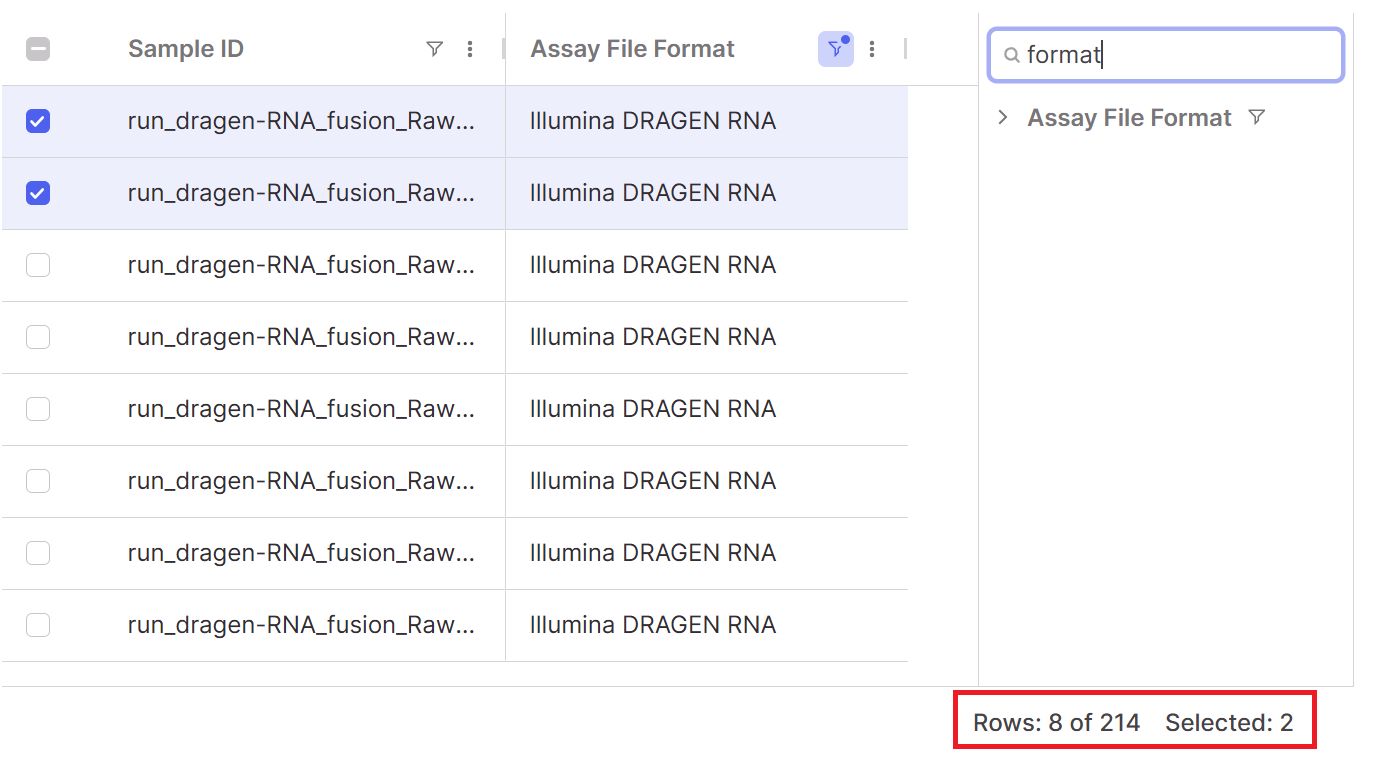Screen dimensions: 1376x757
Task: Expand the Assay File Format group in side panel
Action: [x=1003, y=118]
